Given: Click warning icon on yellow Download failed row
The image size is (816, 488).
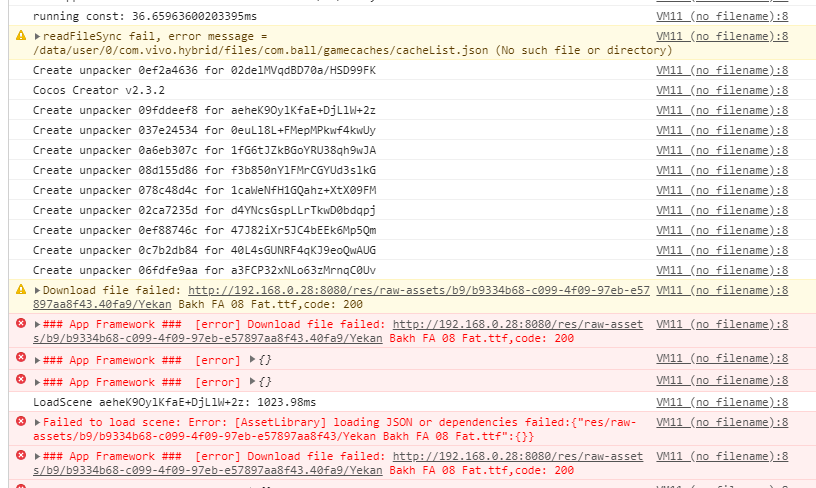Looking at the screenshot, I should click(20, 290).
